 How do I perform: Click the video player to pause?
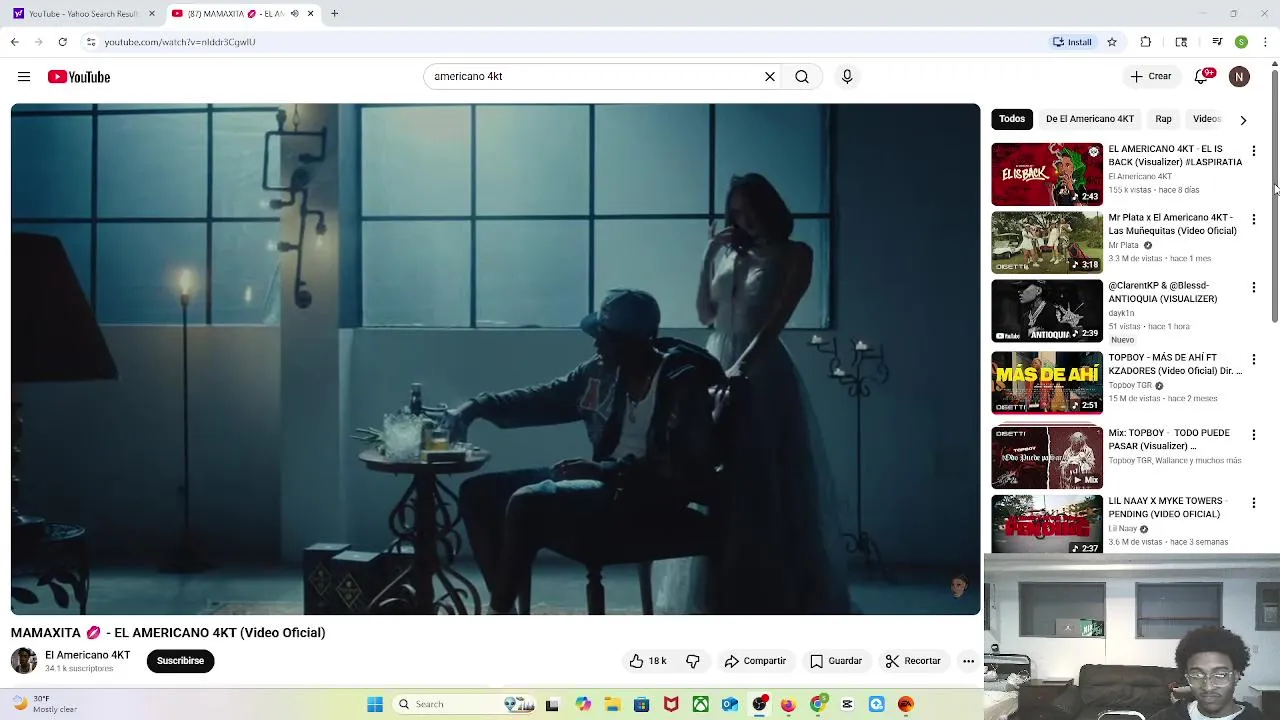point(495,359)
